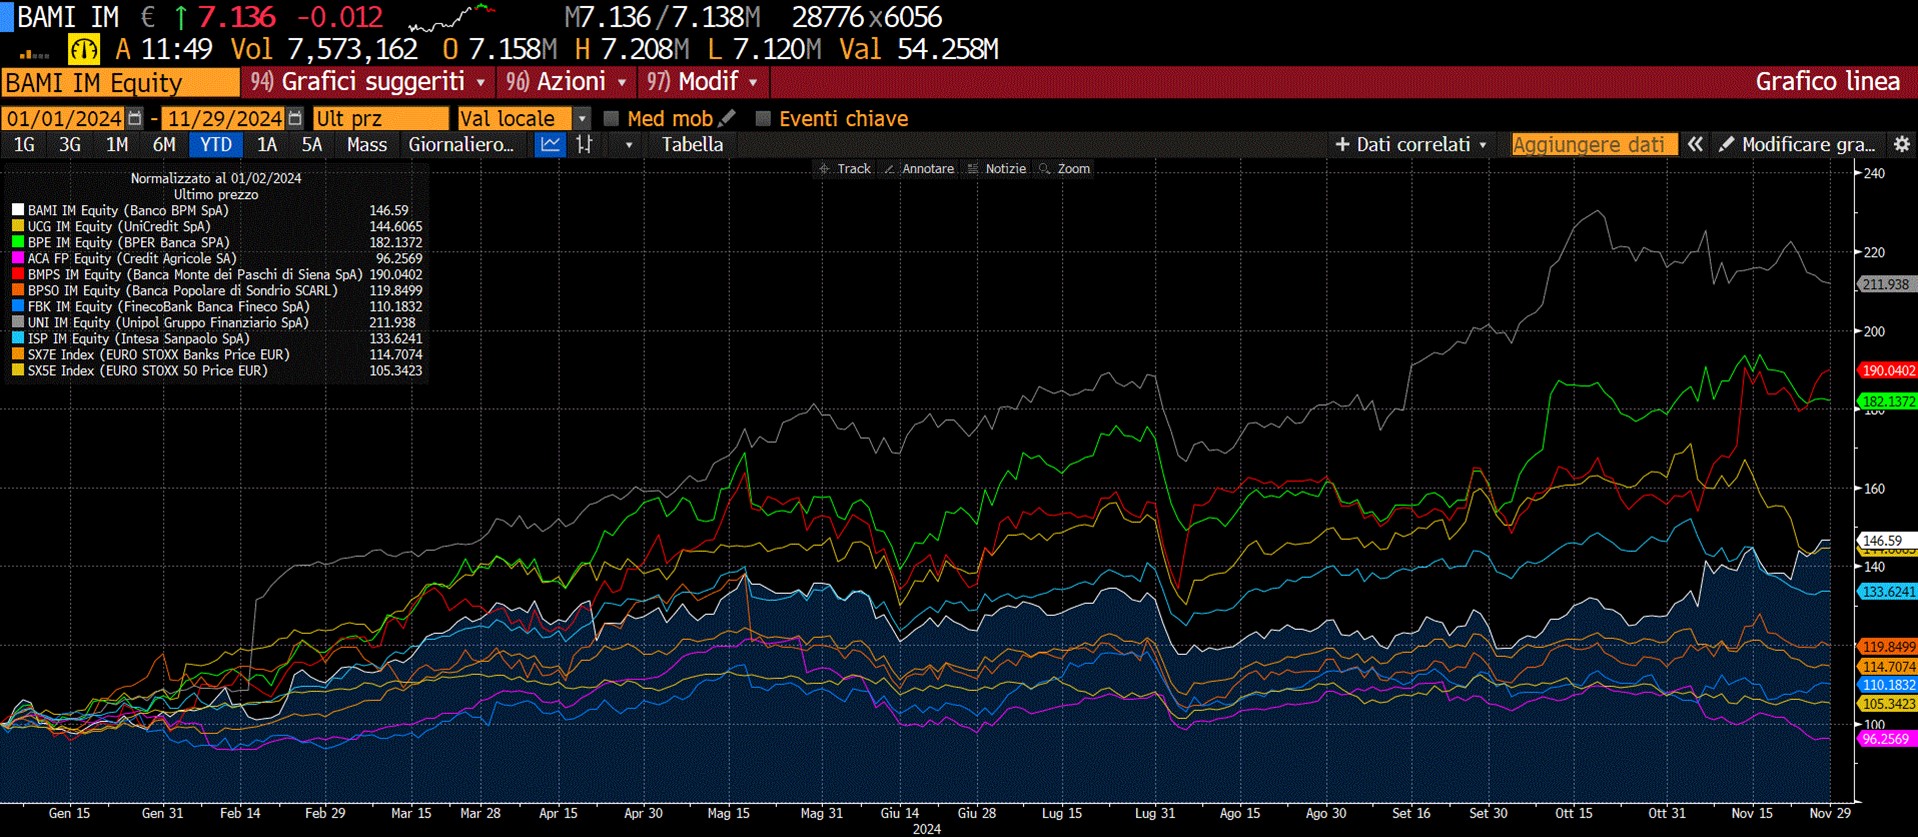This screenshot has height=837, width=1918.
Task: Click the BAMI IM Equity security field
Action: [x=120, y=82]
